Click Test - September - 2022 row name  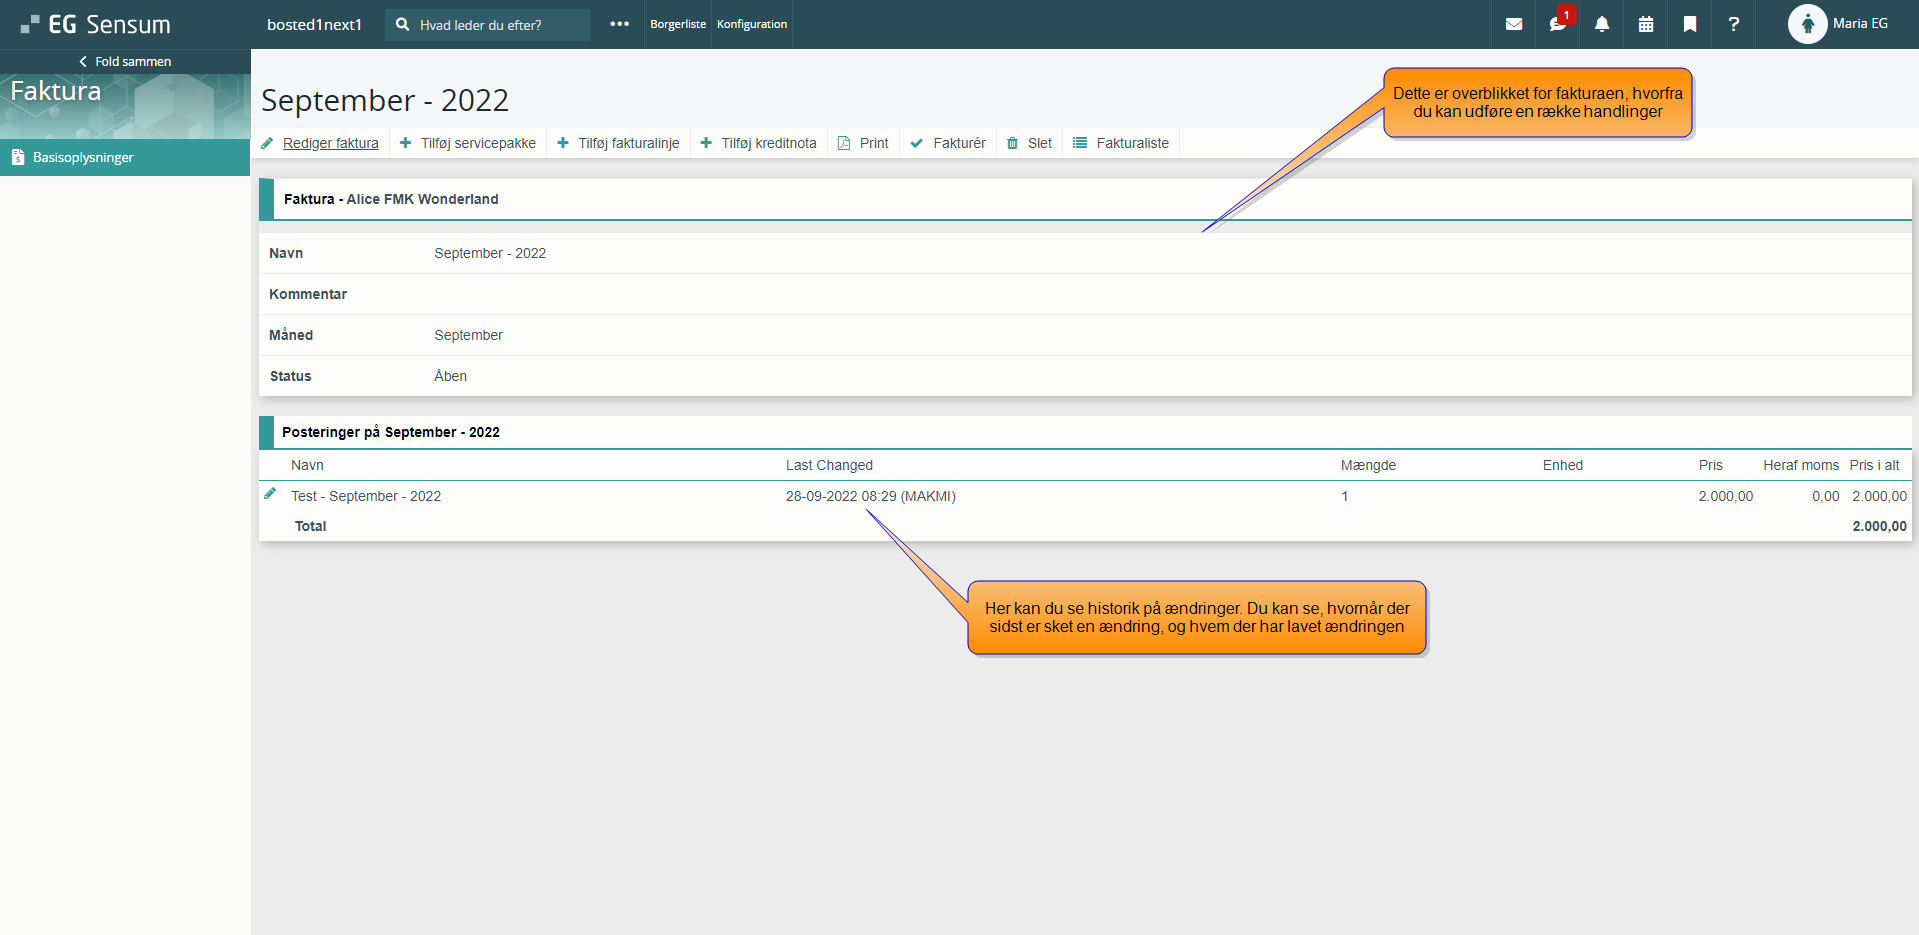(366, 496)
